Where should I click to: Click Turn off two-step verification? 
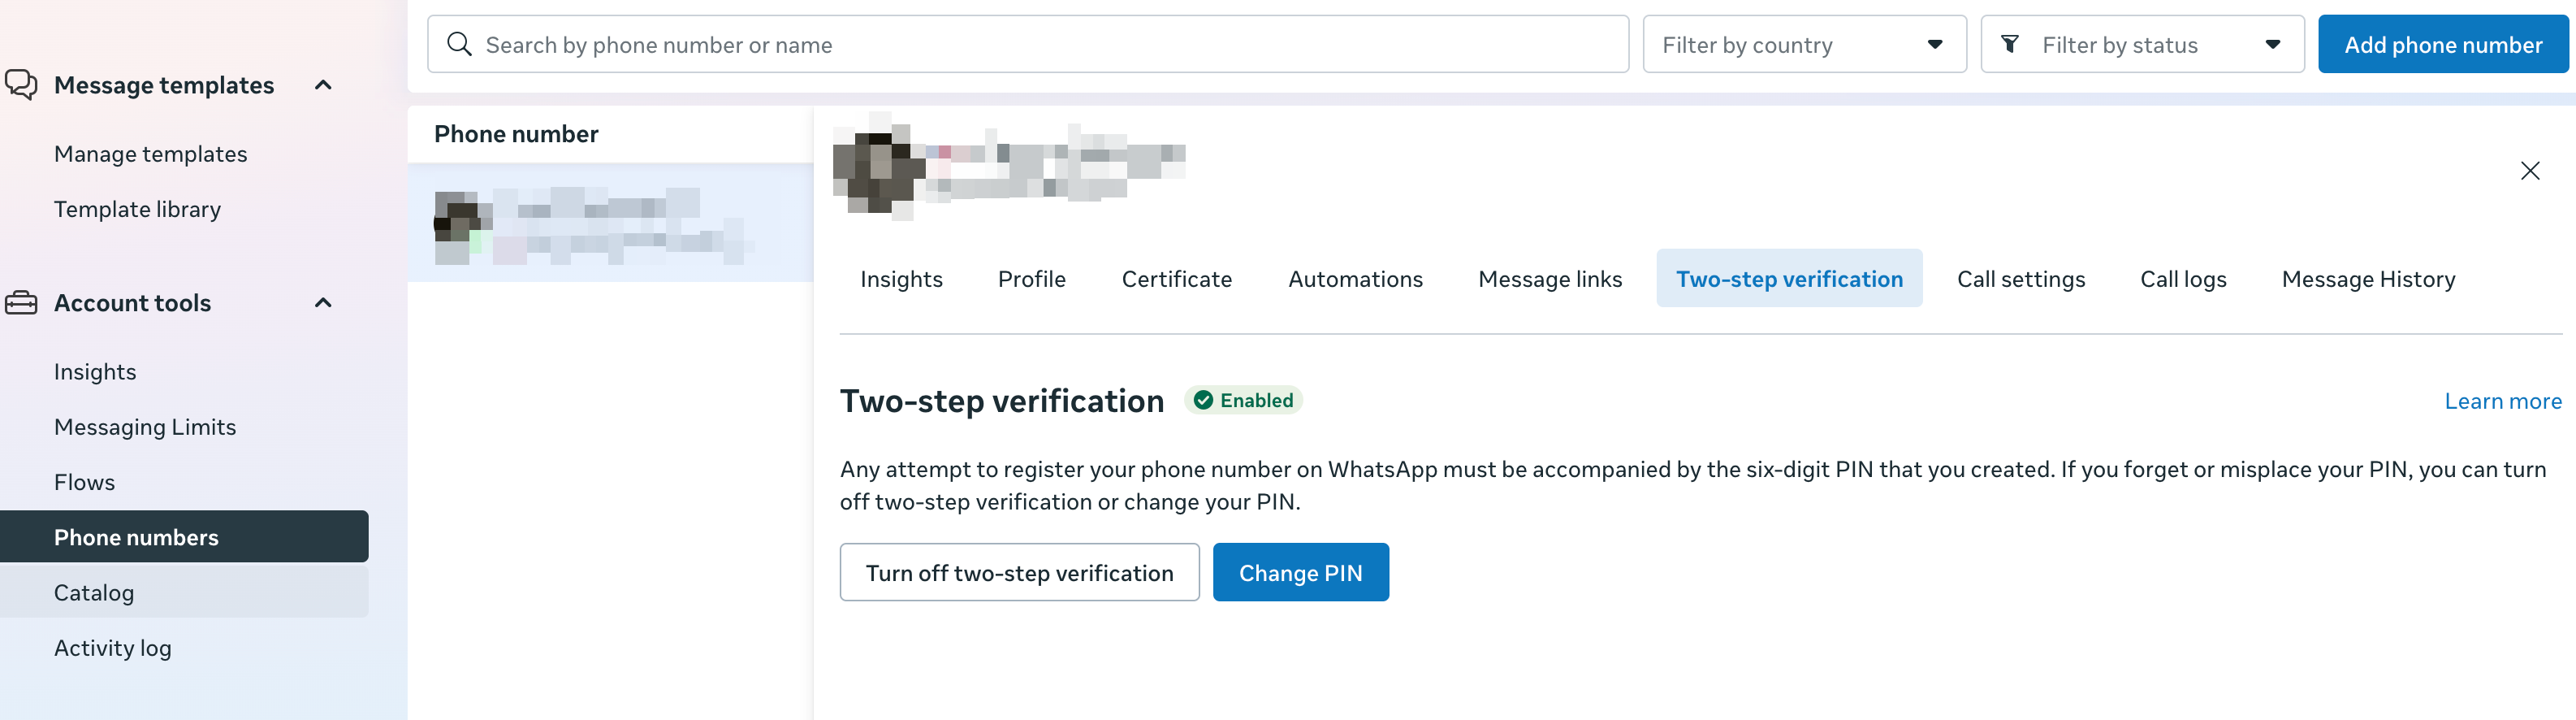coord(1020,572)
